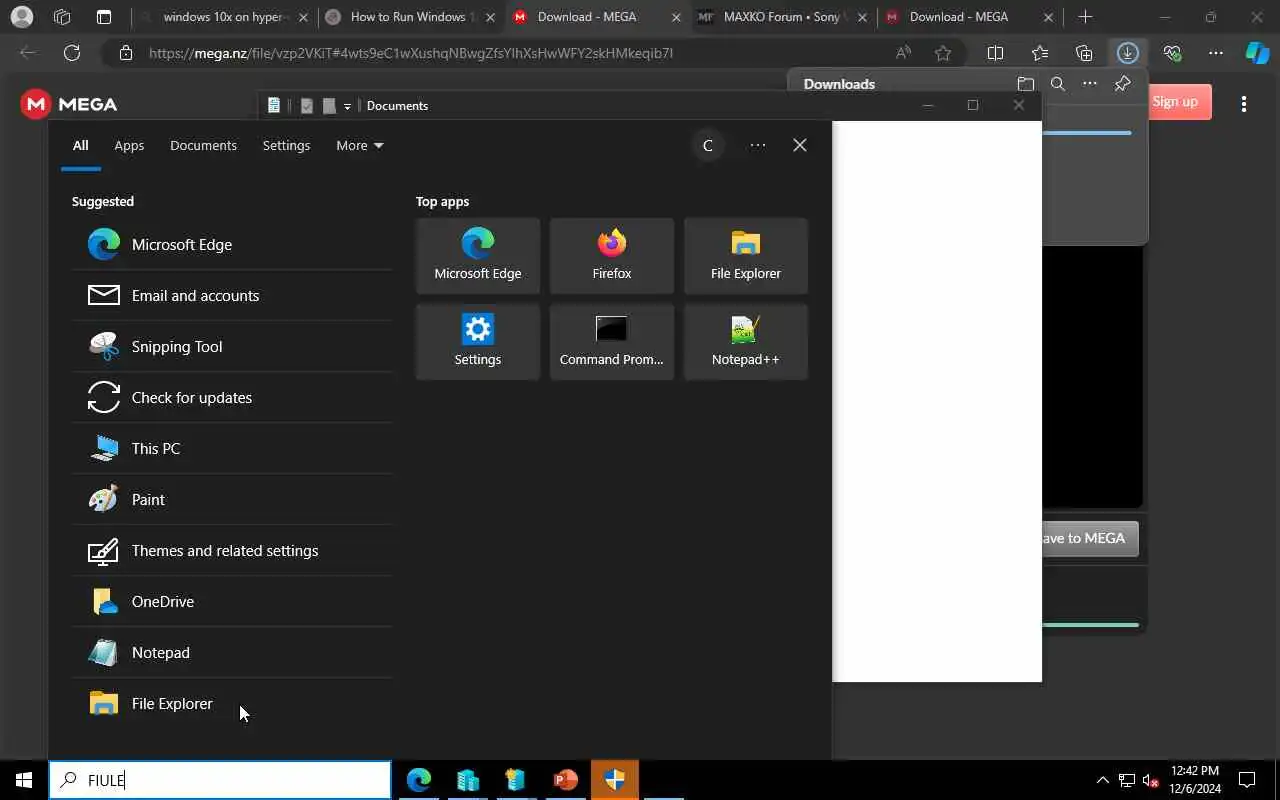Open Browser essentials heart icon
The image size is (1280, 800).
pyautogui.click(x=1172, y=53)
